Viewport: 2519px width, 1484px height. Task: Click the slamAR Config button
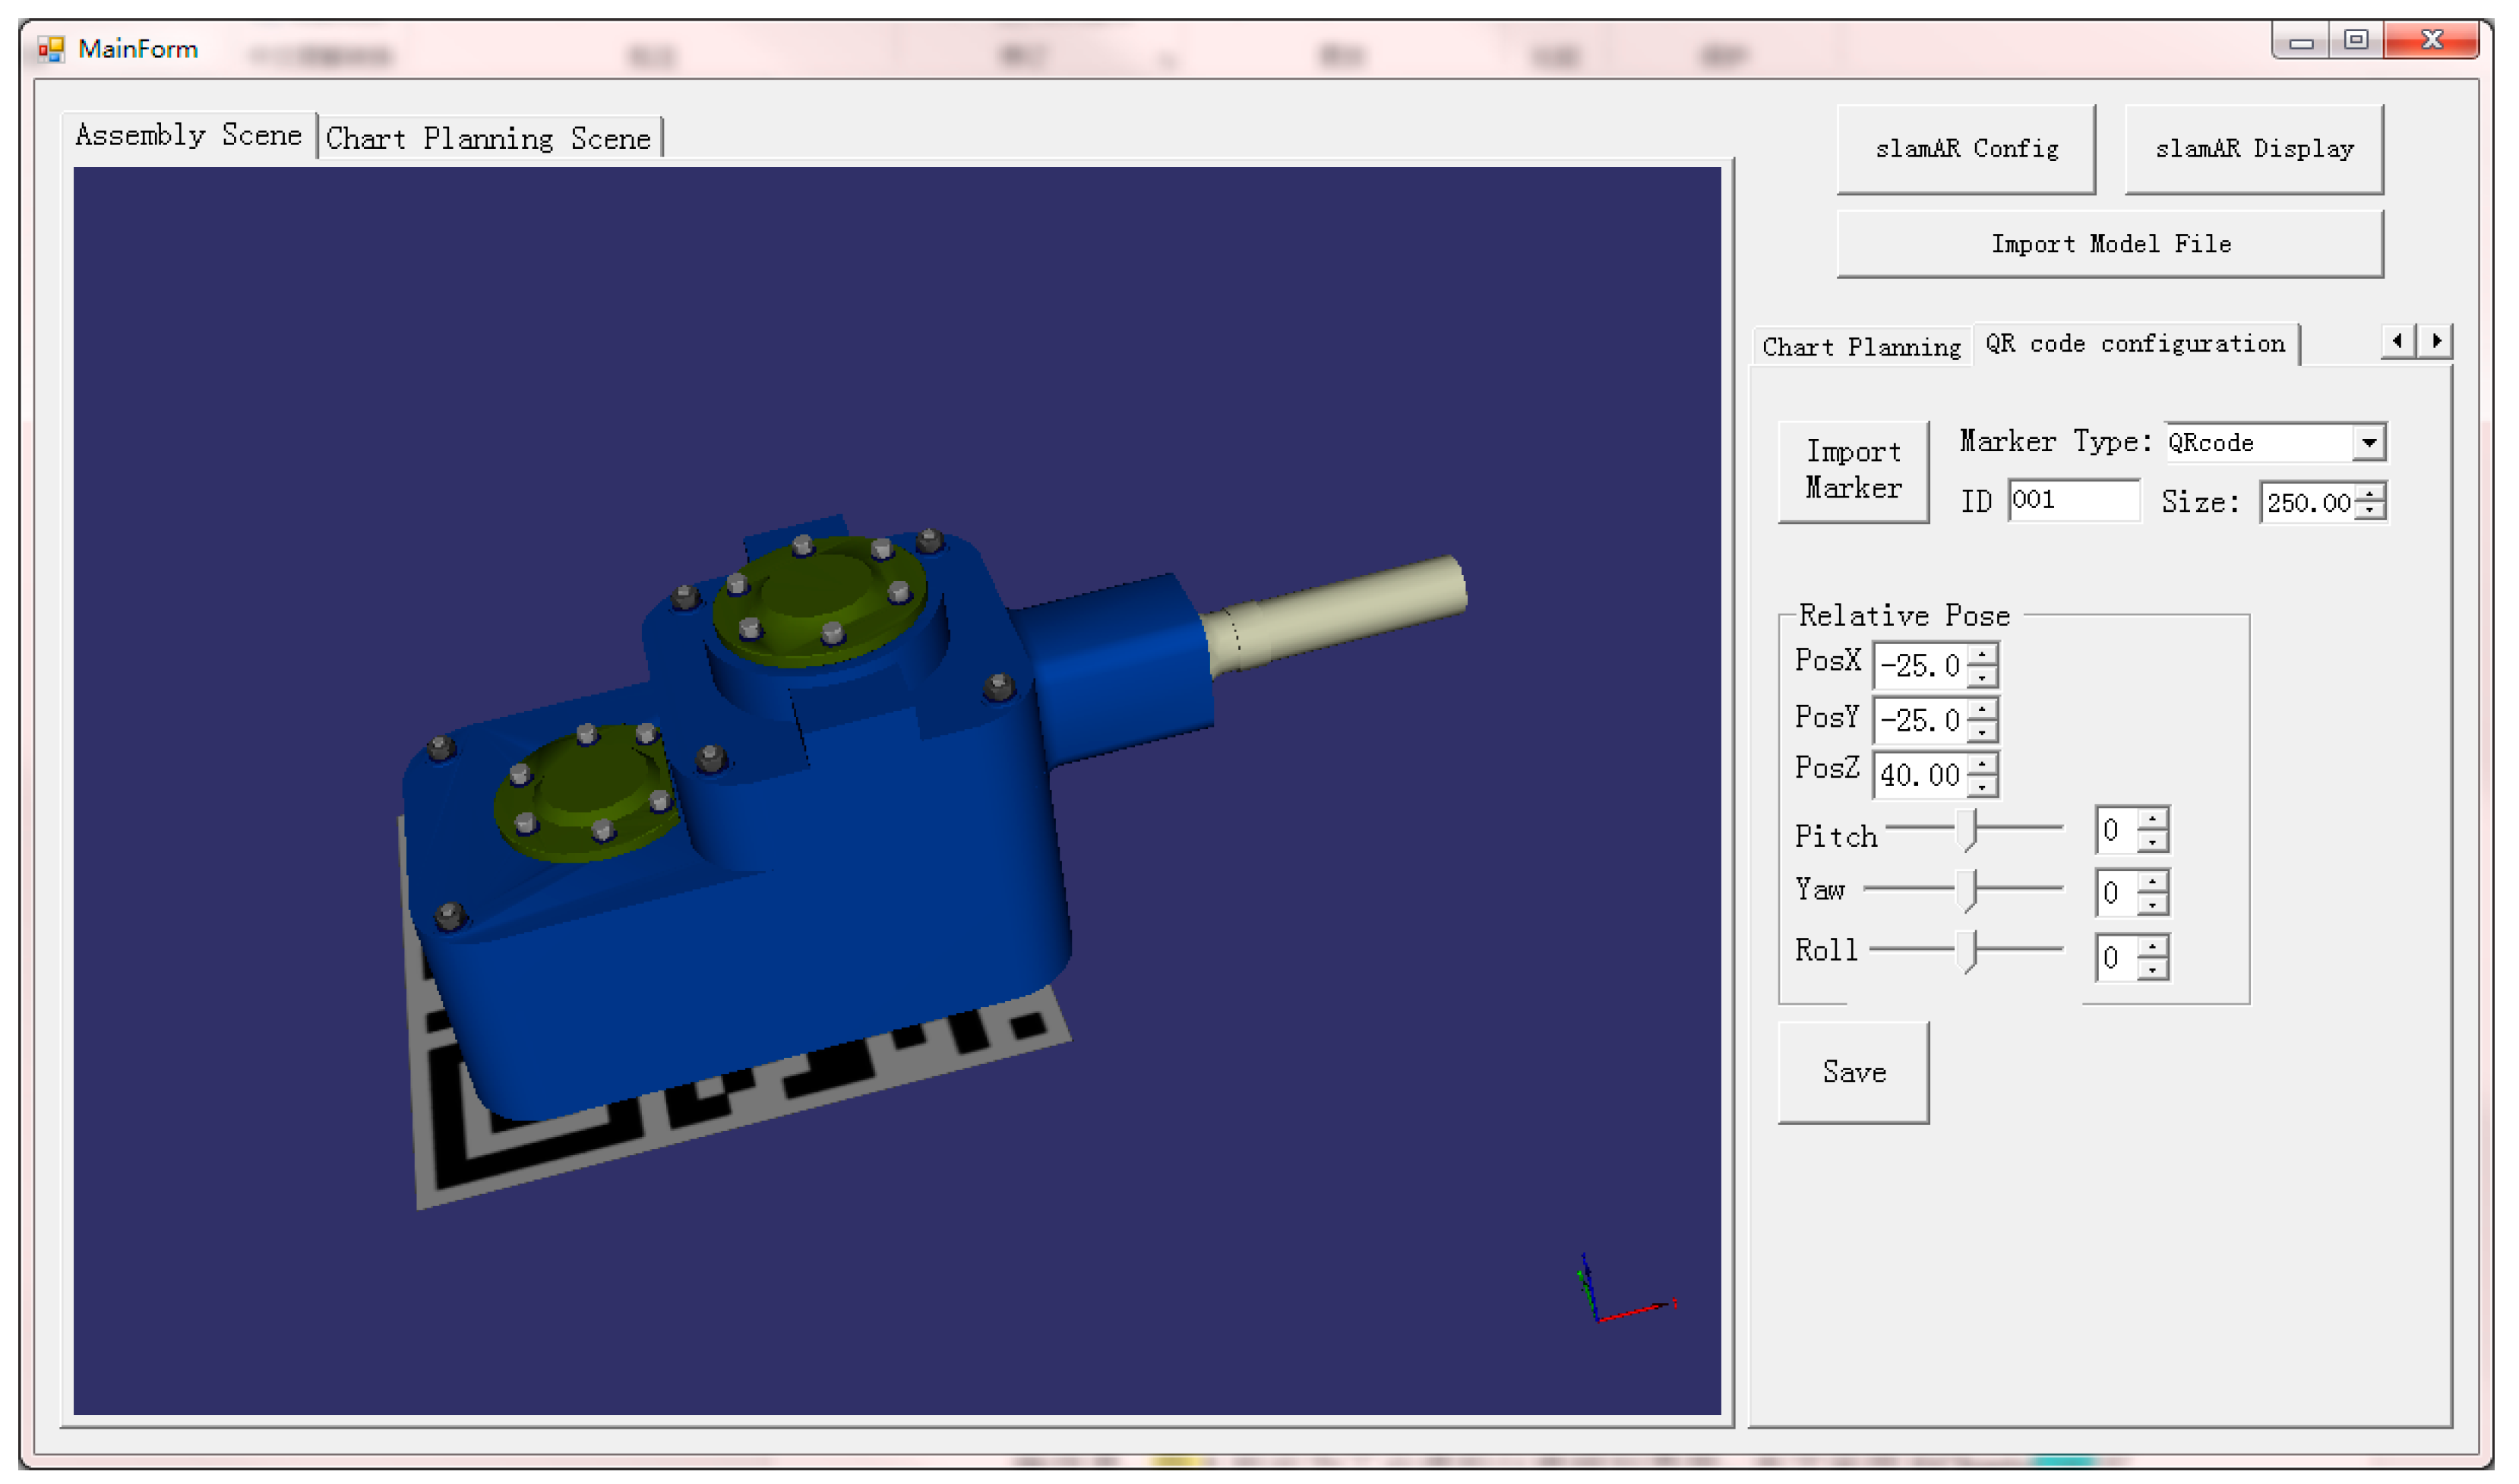coord(1966,149)
